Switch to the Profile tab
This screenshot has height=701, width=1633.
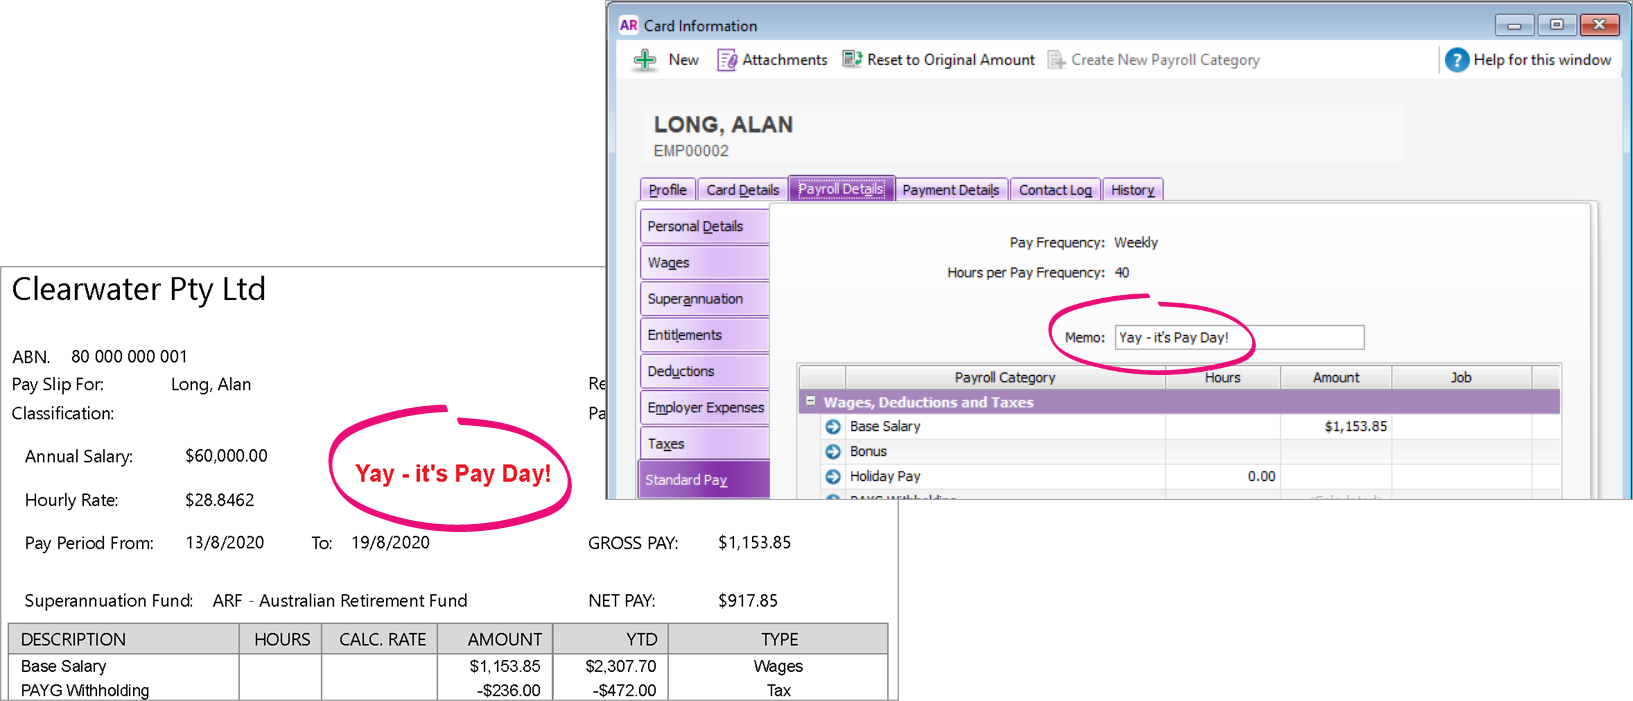[667, 190]
